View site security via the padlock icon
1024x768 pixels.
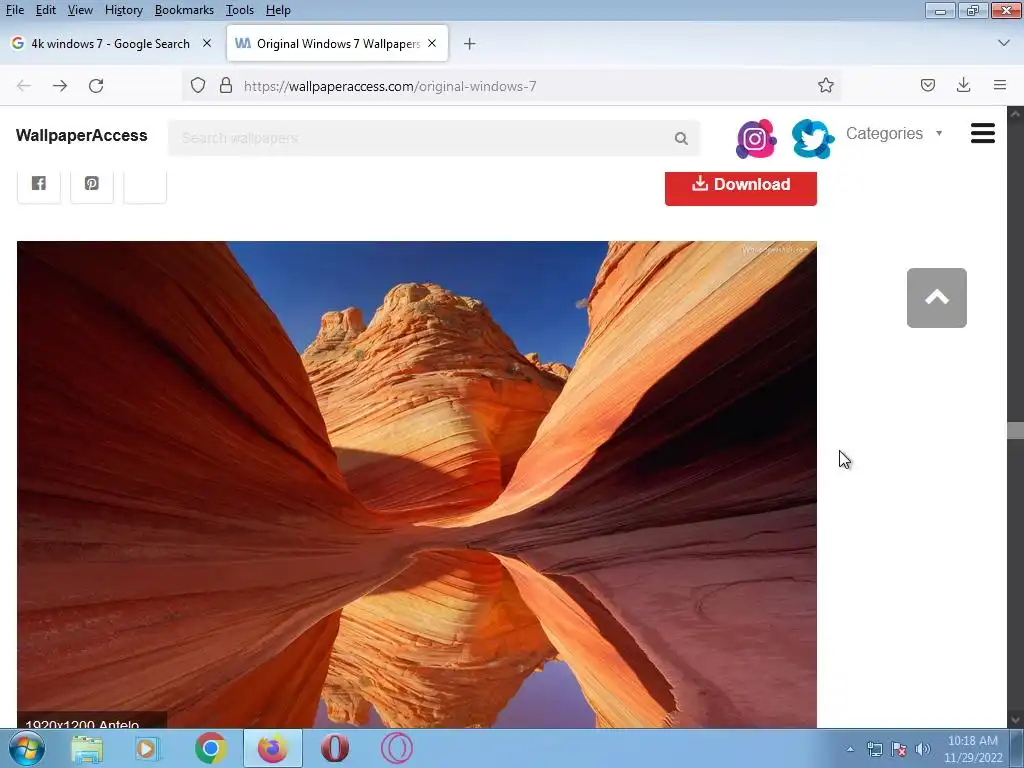coord(226,86)
